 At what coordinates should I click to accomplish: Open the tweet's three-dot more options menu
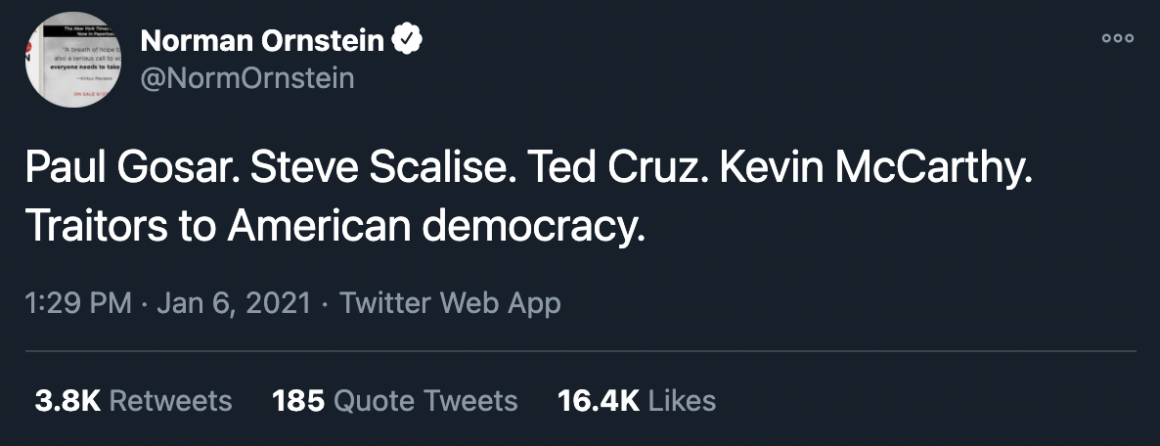click(1117, 39)
